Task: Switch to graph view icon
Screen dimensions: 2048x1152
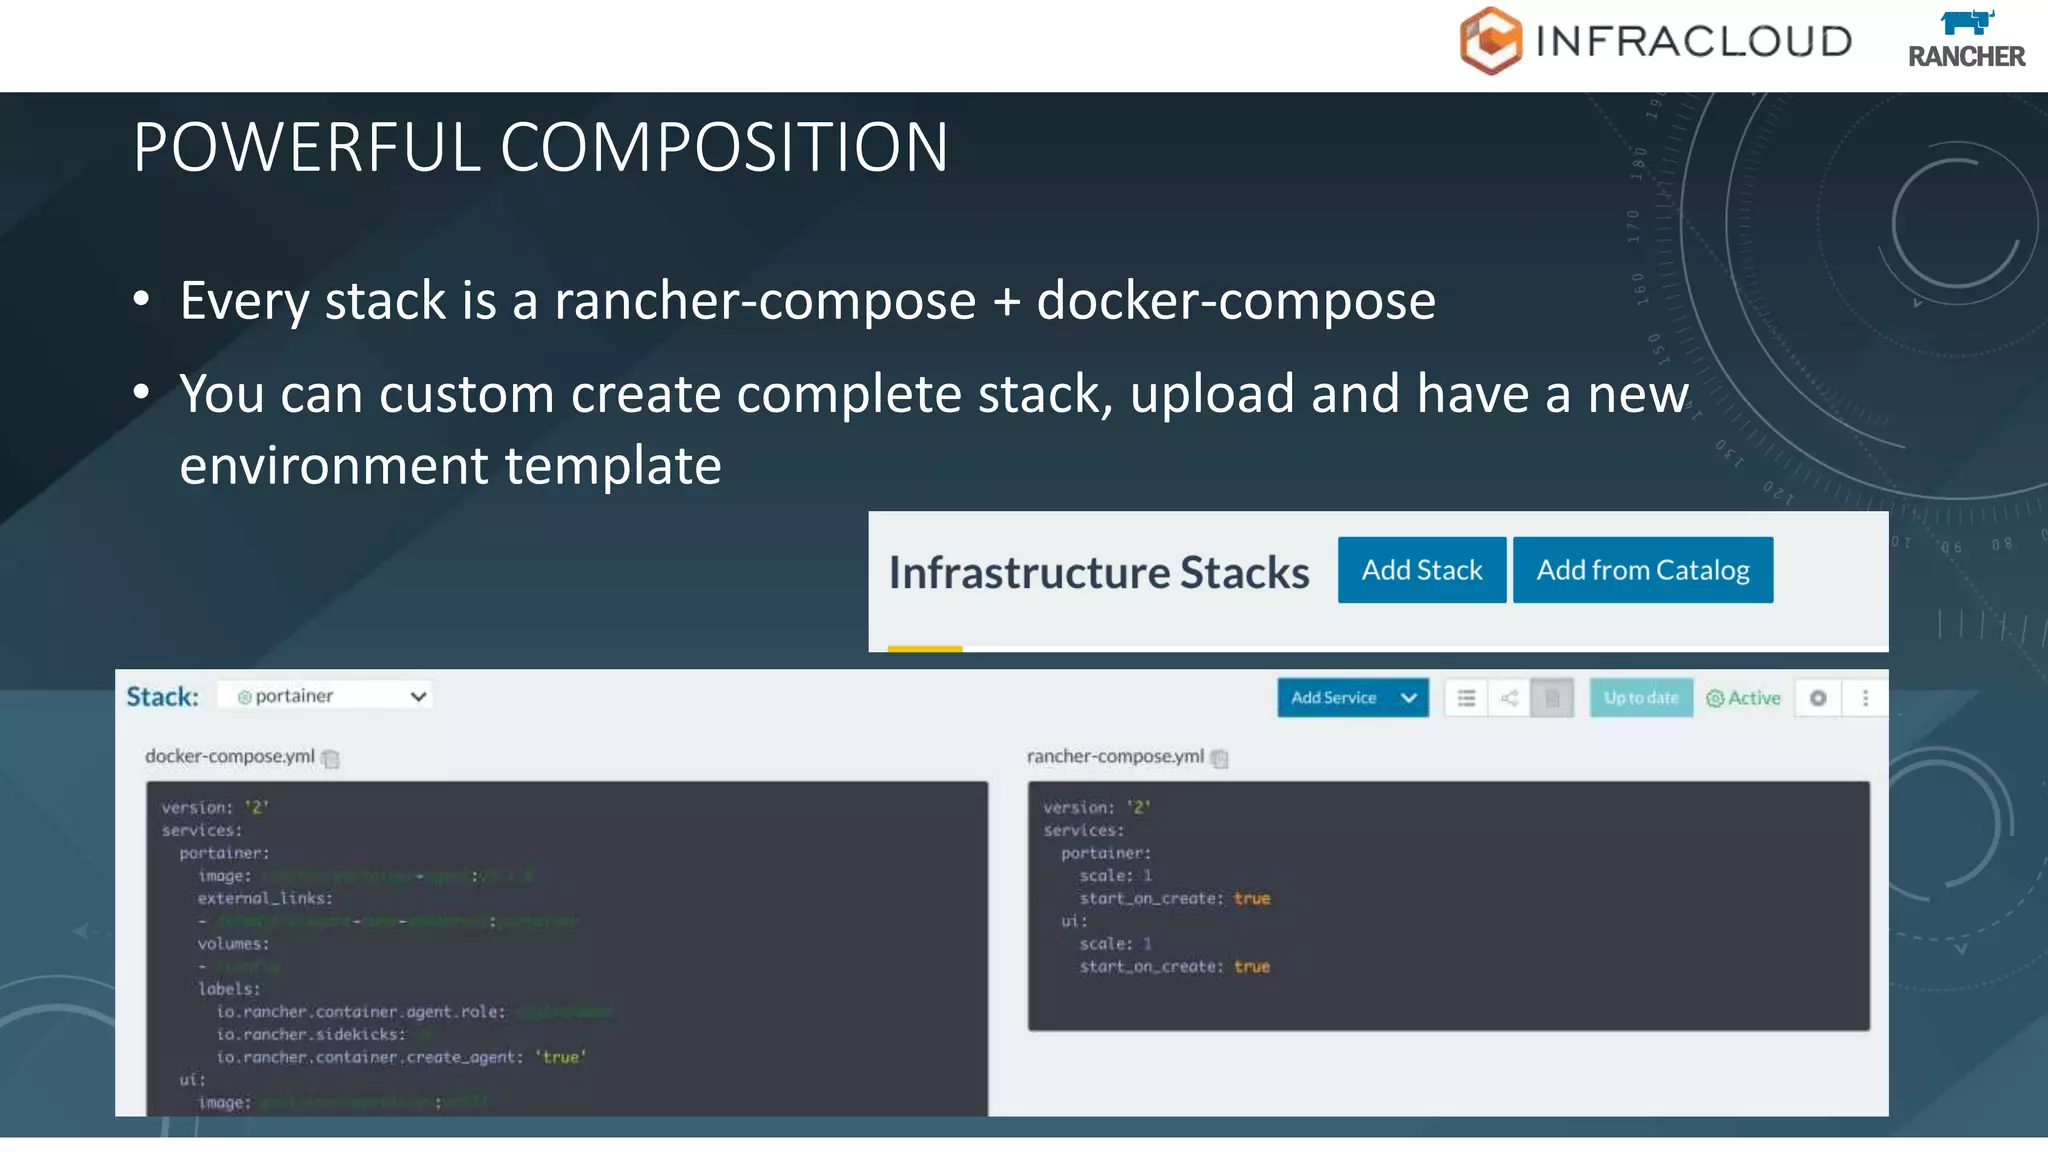Action: tap(1509, 698)
